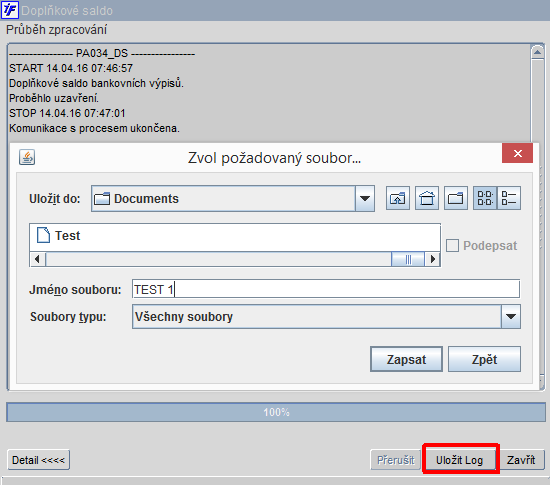Image resolution: width=550 pixels, height=485 pixels.
Task: Click the log line 'START 14.04.16 07:46:57'
Action: point(71,68)
